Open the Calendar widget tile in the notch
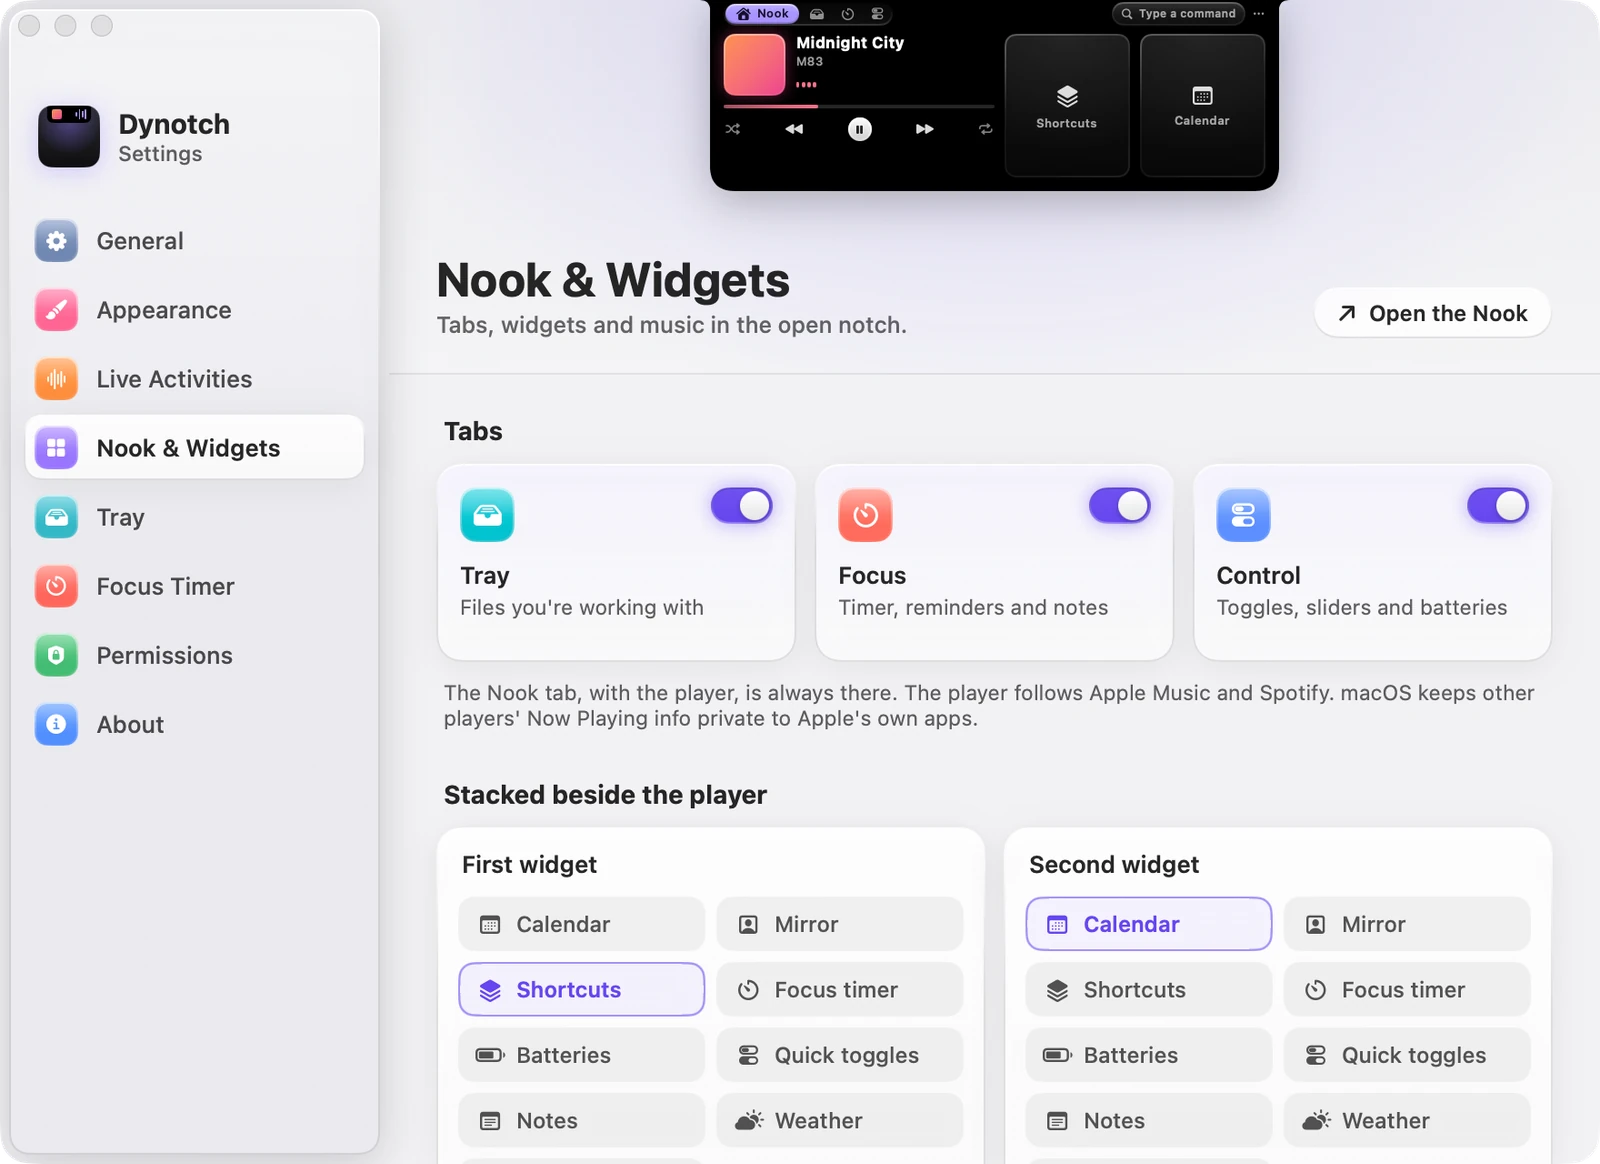Viewport: 1600px width, 1164px height. click(1202, 106)
